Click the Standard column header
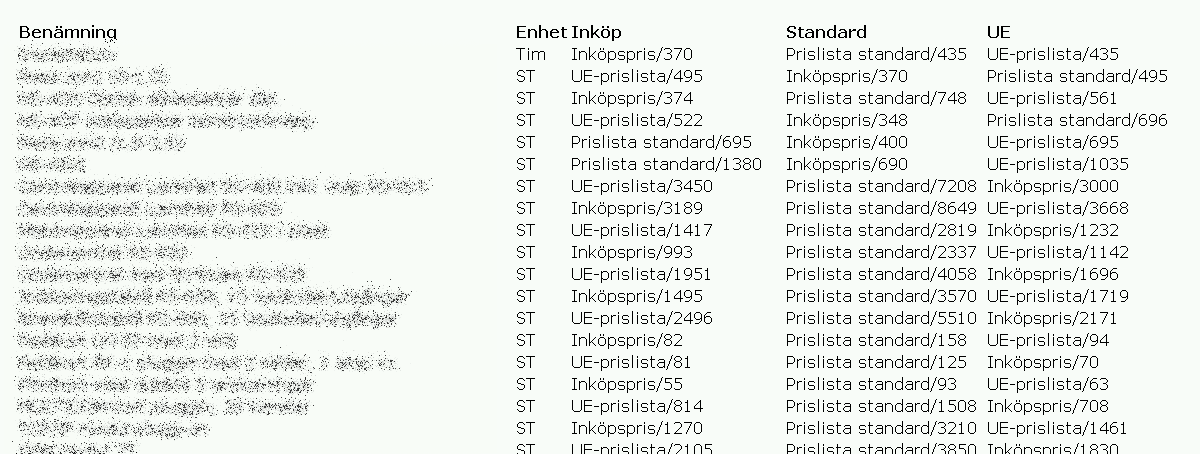Image resolution: width=1200 pixels, height=454 pixels. point(826,32)
